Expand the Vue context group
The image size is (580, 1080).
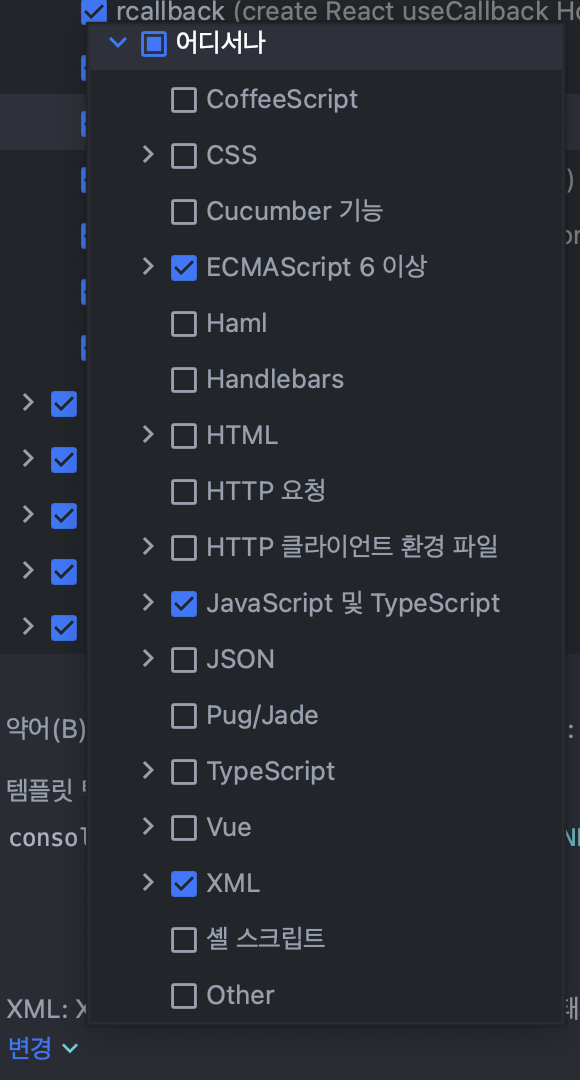pyautogui.click(x=147, y=826)
